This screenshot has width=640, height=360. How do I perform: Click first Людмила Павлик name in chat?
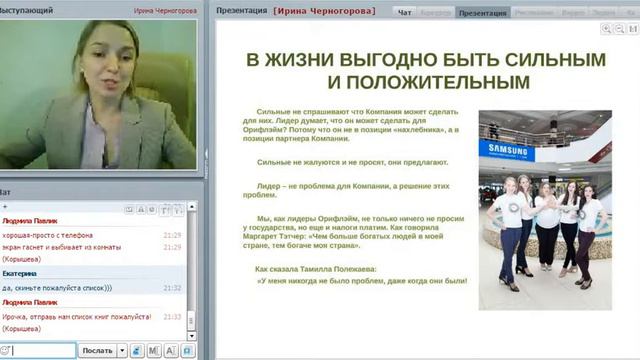pos(30,221)
